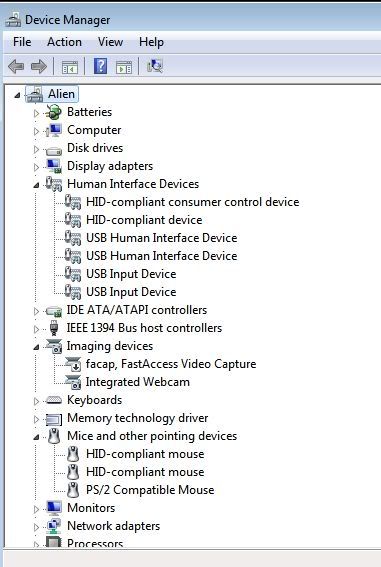This screenshot has height=567, width=381.
Task: Click the Show/Hide Action Pane toolbar icon
Action: (x=124, y=67)
